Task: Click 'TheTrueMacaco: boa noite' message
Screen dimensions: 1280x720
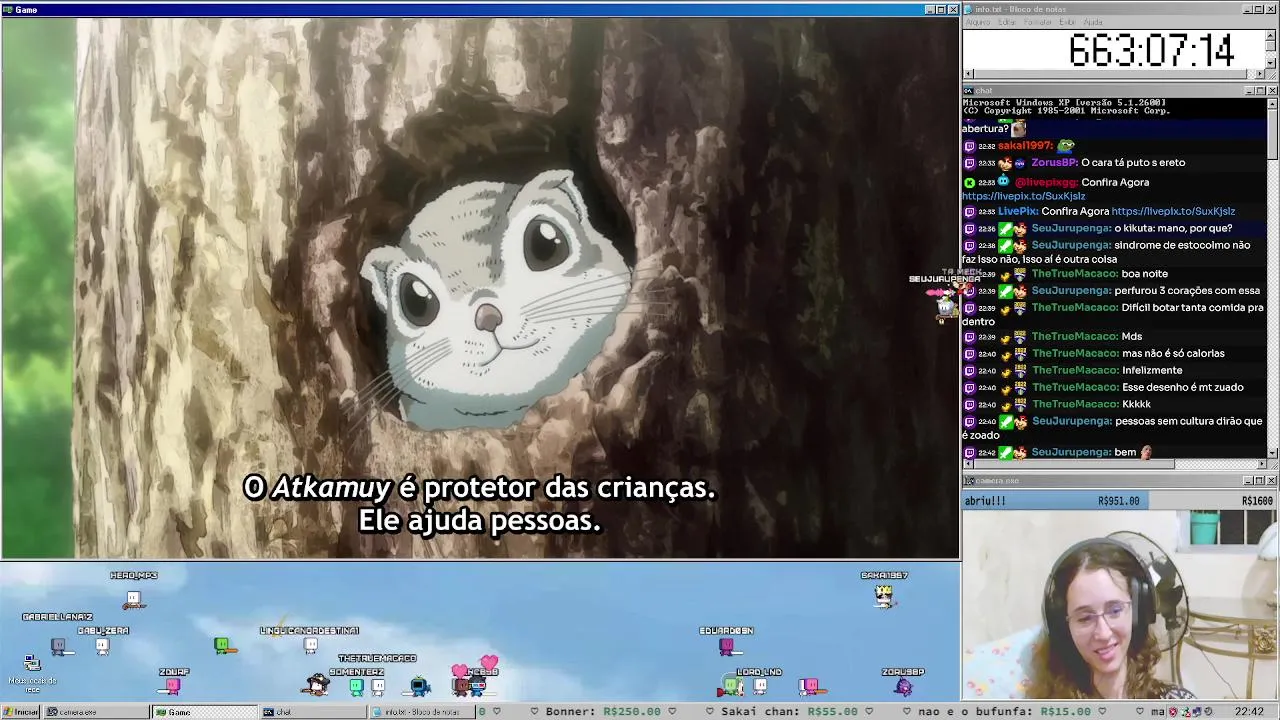Action: click(1099, 274)
